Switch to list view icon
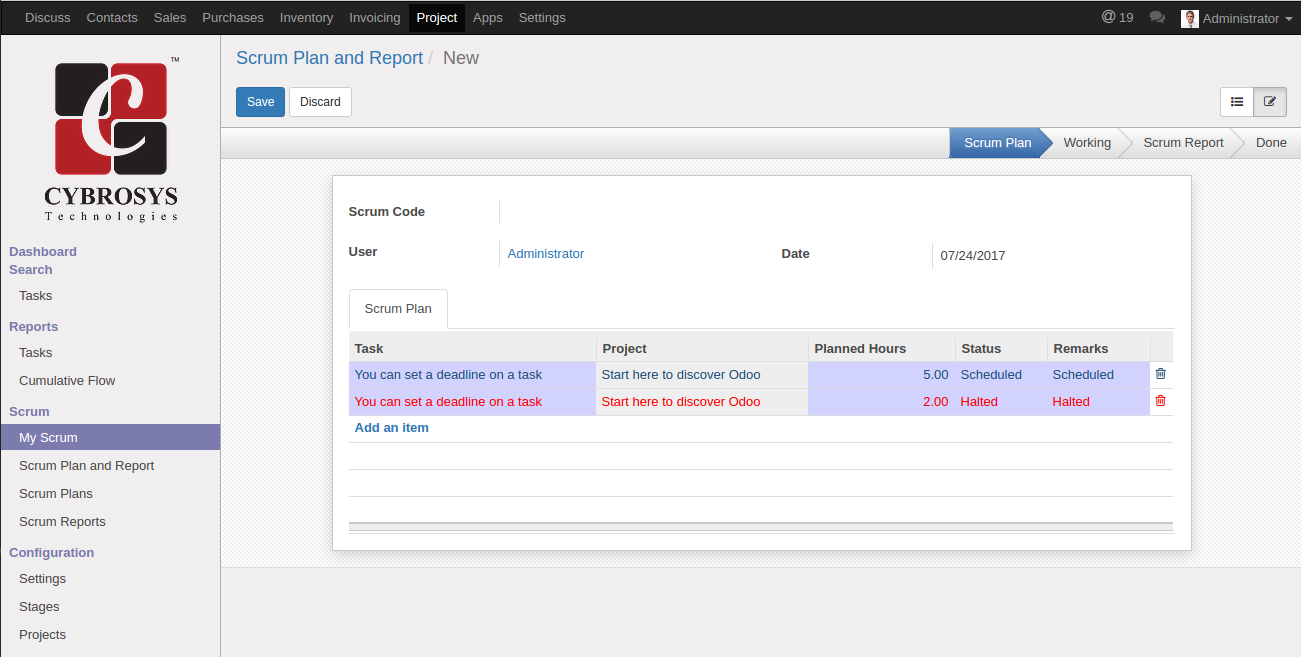The height and width of the screenshot is (657, 1301). click(1237, 102)
